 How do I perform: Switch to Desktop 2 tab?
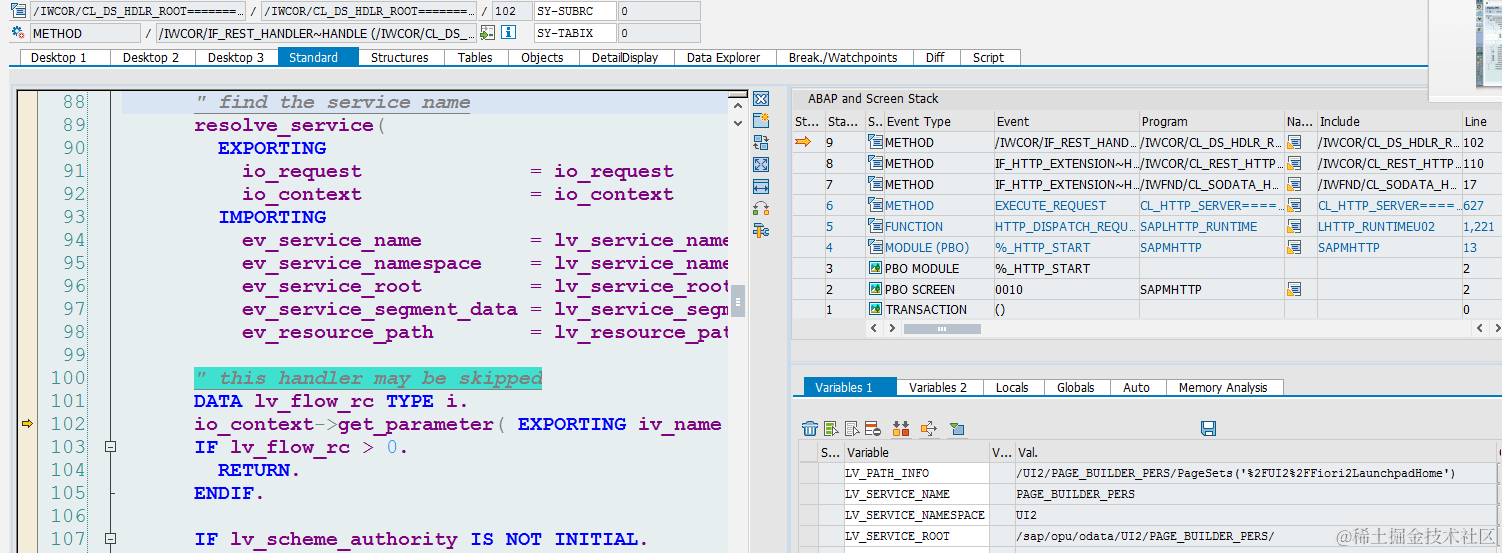pos(150,57)
